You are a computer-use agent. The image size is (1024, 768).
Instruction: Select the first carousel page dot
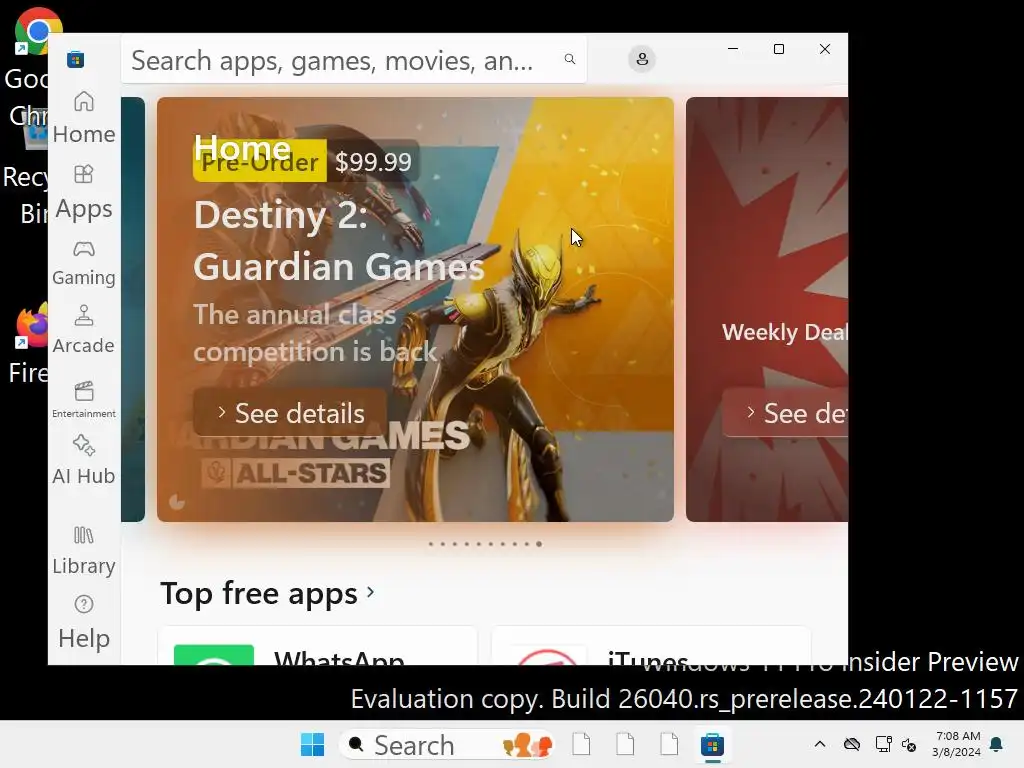pyautogui.click(x=430, y=544)
